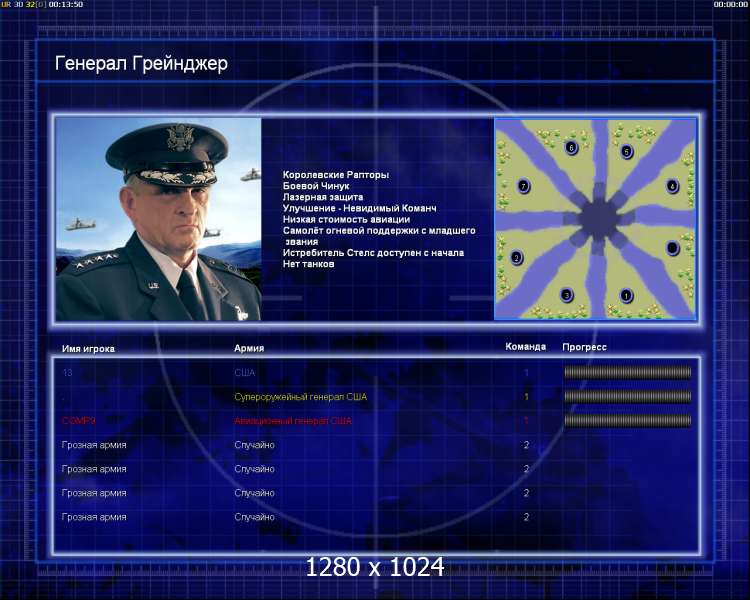The width and height of the screenshot is (750, 600).
Task: Click 'Улучшение - Невидимый Команч' line
Action: point(359,208)
